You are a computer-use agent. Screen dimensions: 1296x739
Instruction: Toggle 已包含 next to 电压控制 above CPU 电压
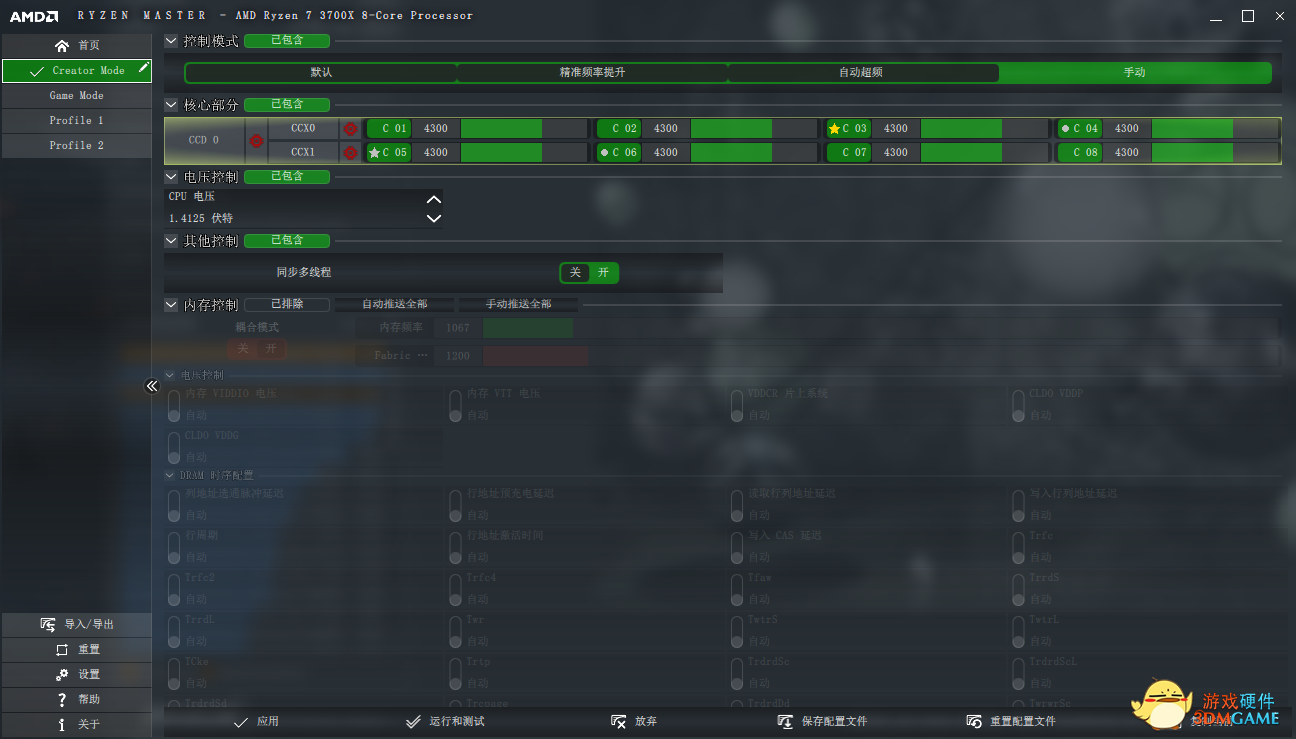coord(287,176)
